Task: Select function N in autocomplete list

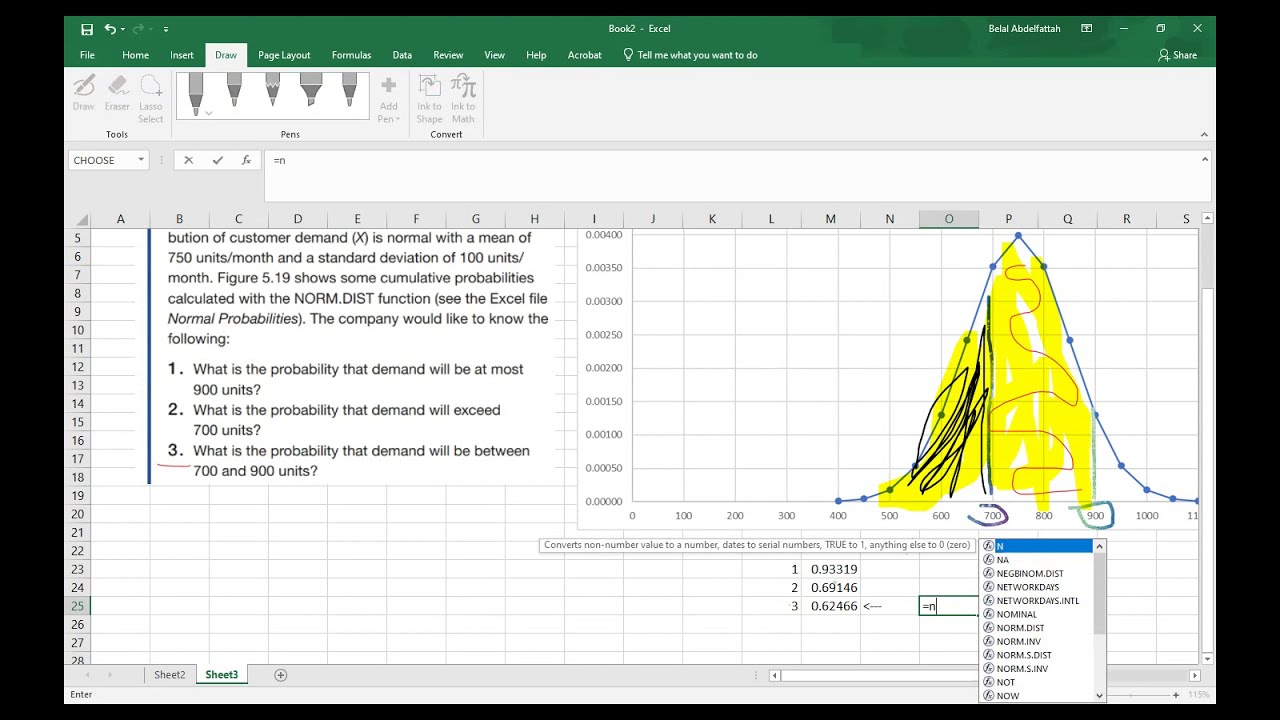Action: 1037,546
